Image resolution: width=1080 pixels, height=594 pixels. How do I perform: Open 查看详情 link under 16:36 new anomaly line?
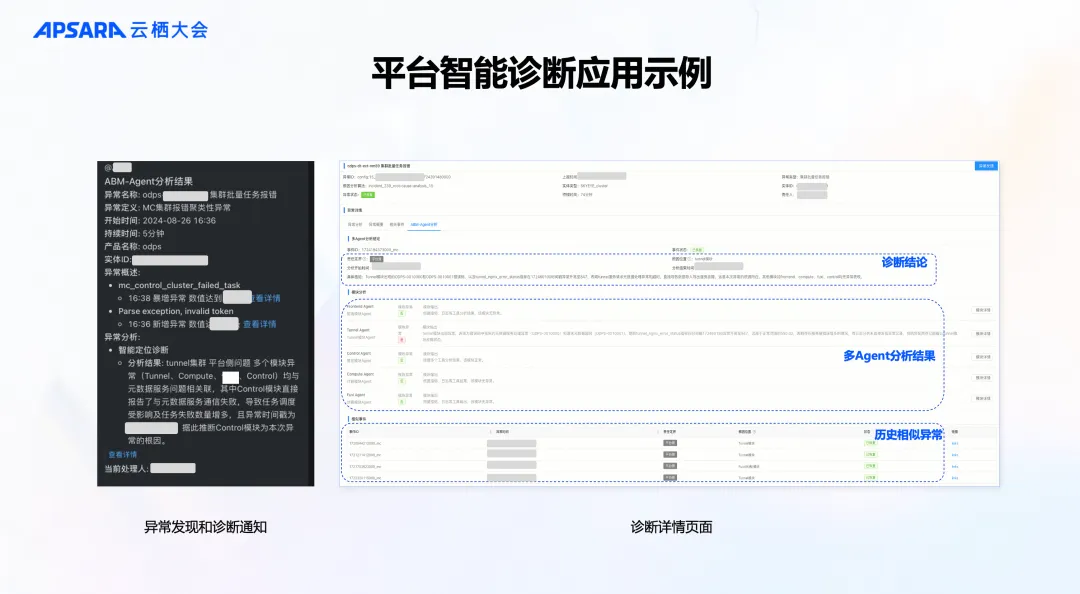coord(260,324)
